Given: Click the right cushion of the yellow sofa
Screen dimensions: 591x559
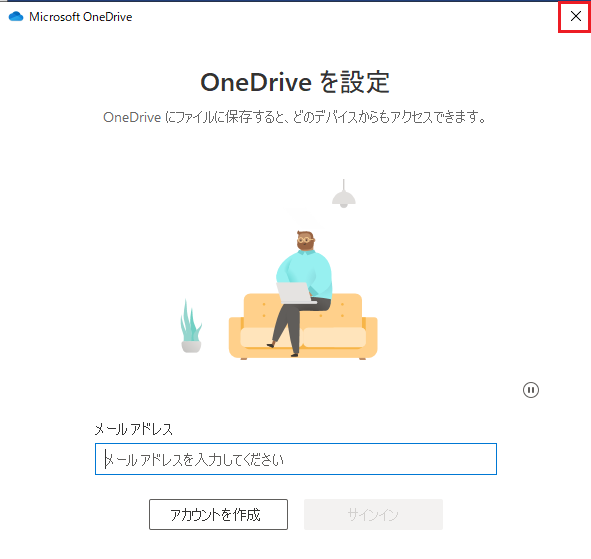Looking at the screenshot, I should coord(334,337).
